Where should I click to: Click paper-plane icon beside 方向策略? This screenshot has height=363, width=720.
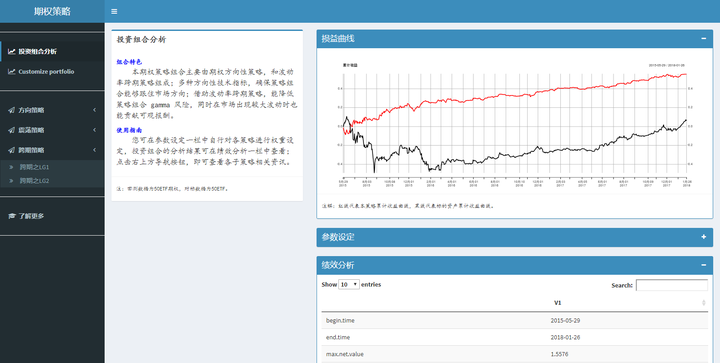coord(11,110)
